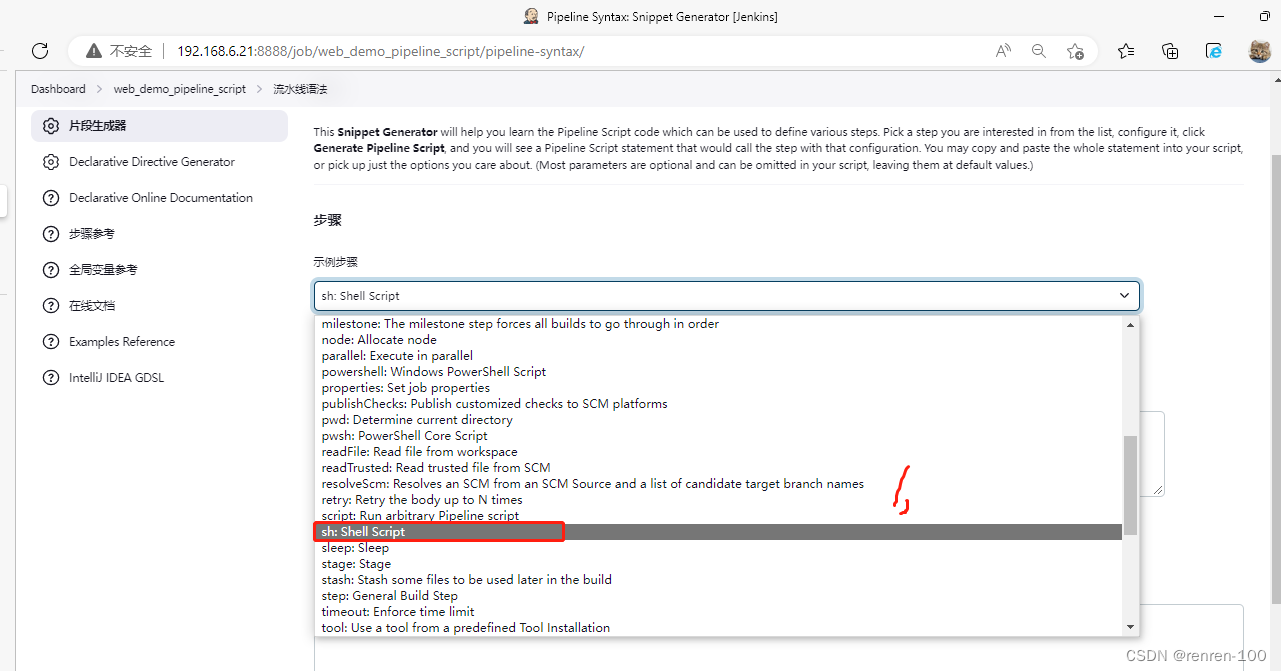1281x671 pixels.
Task: Open web_demo_pipeline_script breadcrumb link
Action: 180,89
